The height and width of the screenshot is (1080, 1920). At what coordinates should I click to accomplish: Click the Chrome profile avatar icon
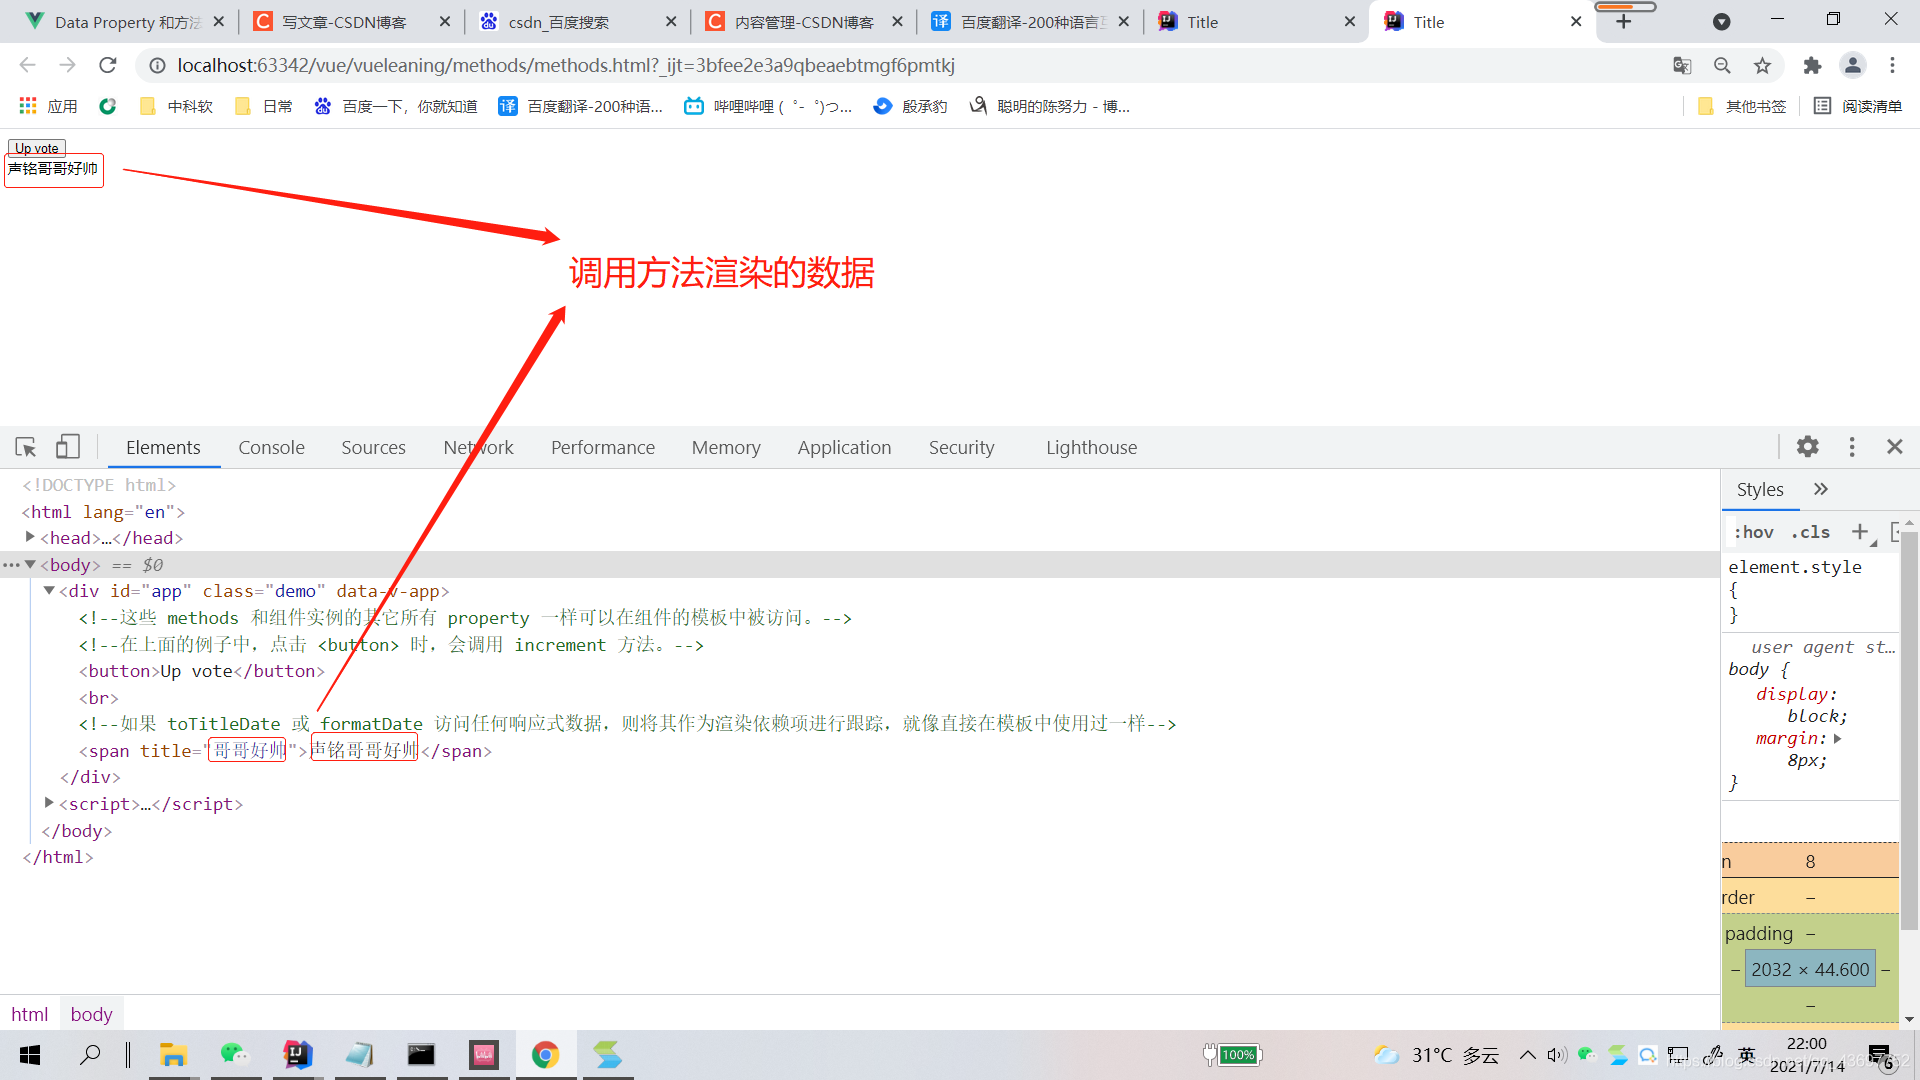(1853, 65)
